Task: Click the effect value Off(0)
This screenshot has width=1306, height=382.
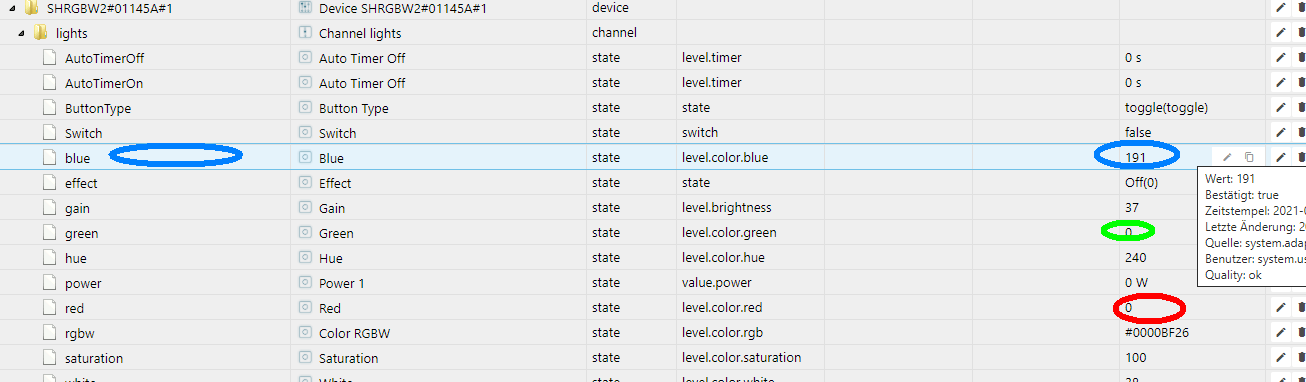Action: coord(1142,183)
